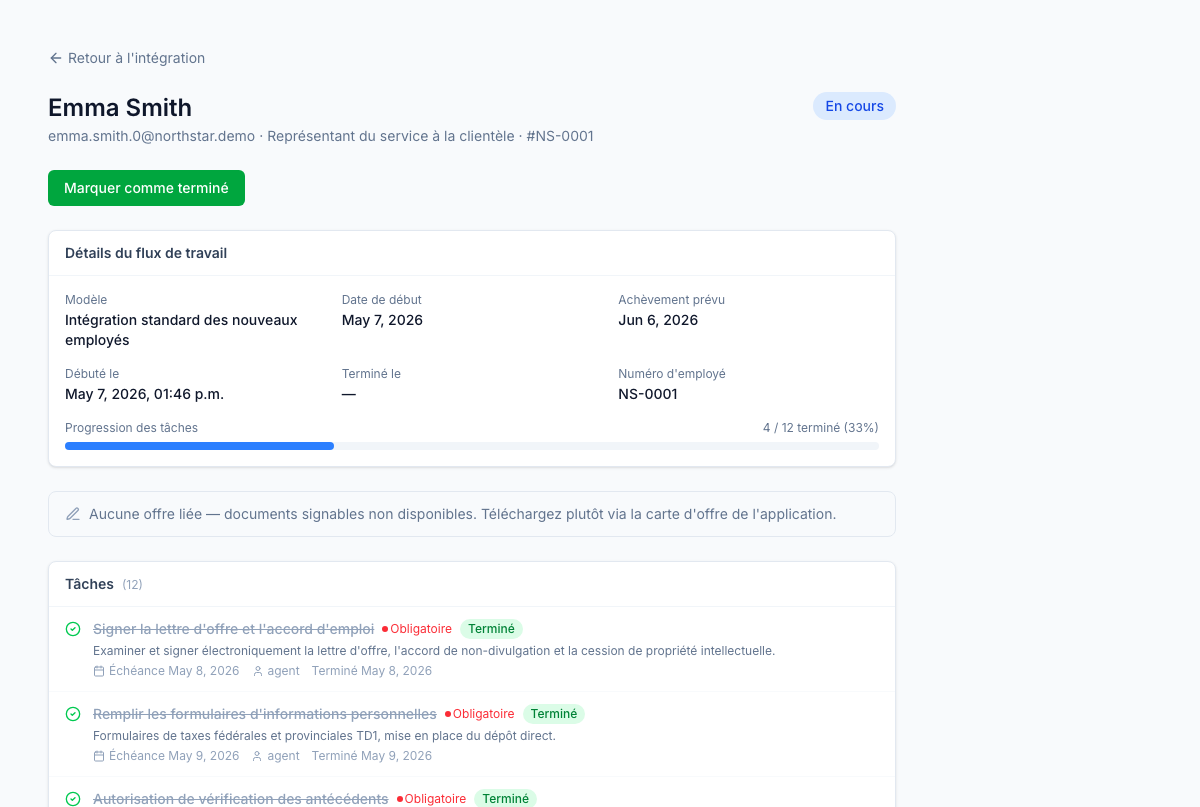Image resolution: width=1200 pixels, height=807 pixels.
Task: Click calendar icon beside Échéance May 9, 2026
Action: 99,756
